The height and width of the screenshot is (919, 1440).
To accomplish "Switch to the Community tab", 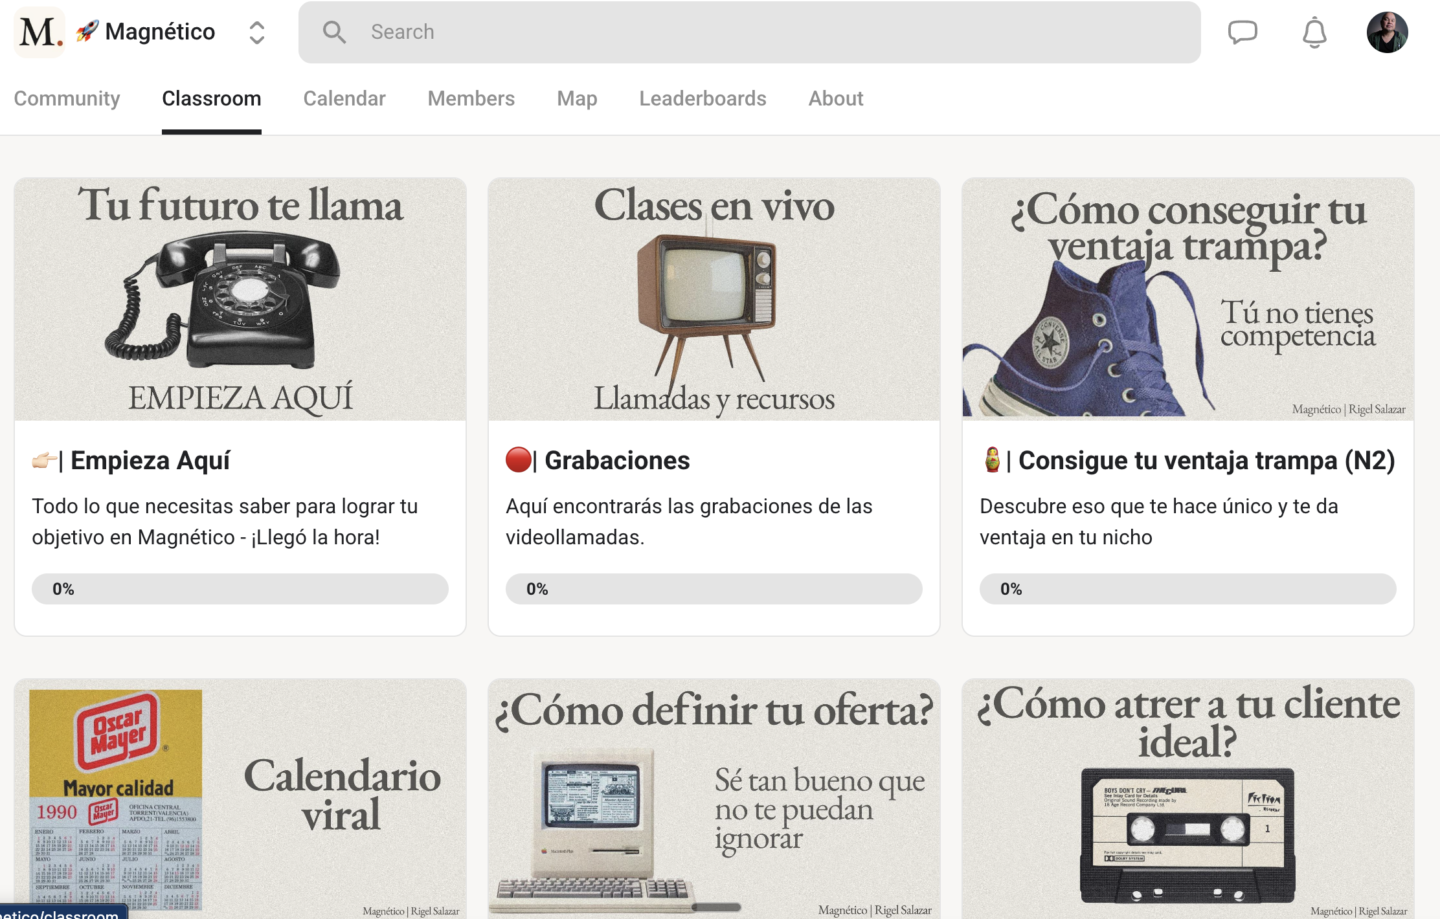I will pos(67,98).
